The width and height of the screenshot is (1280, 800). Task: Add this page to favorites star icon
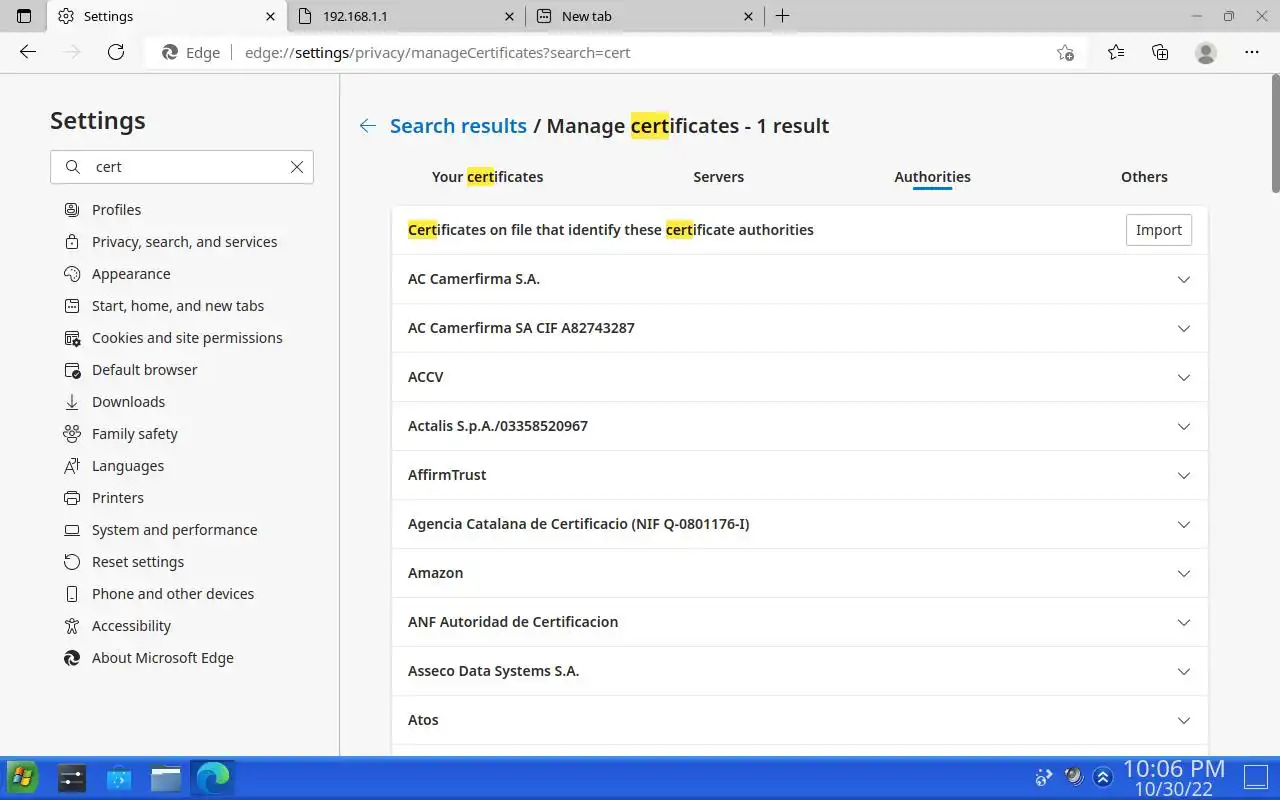1065,52
